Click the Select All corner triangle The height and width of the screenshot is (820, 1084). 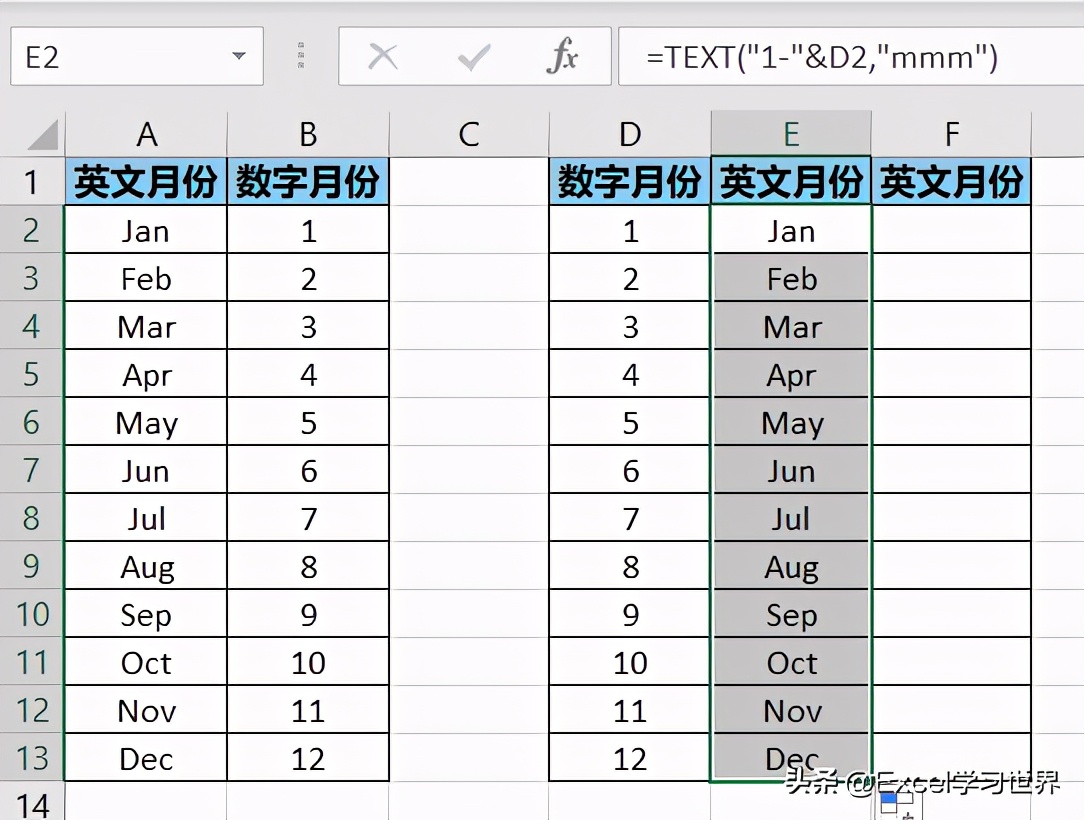[x=42, y=134]
